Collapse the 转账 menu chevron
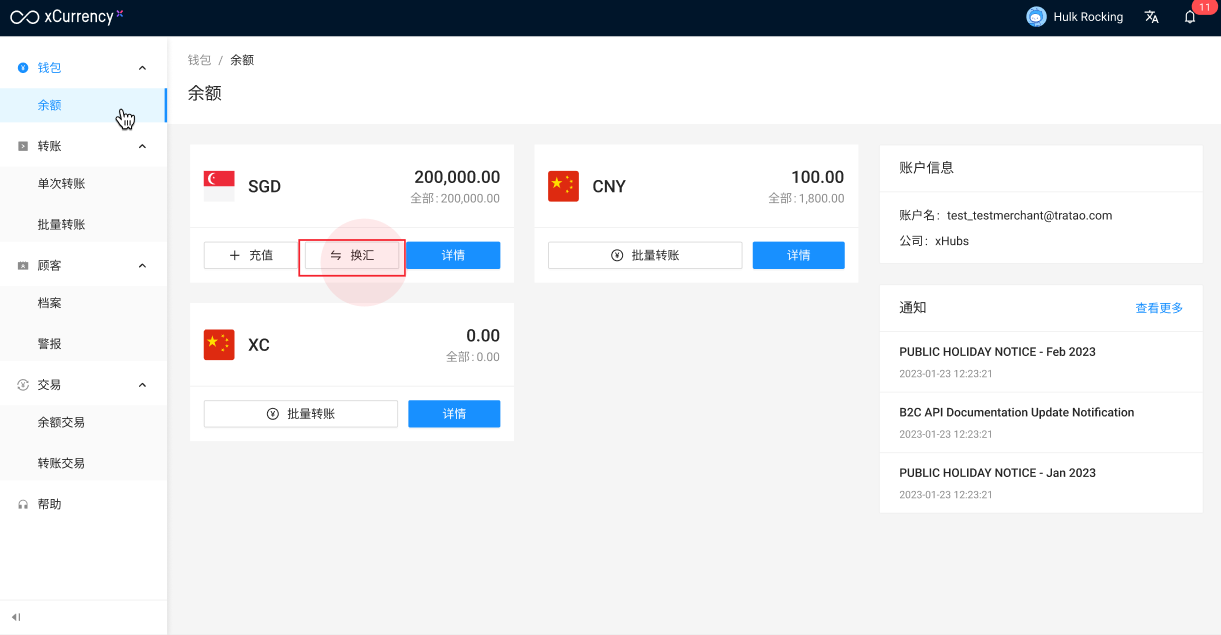Image resolution: width=1221 pixels, height=635 pixels. [x=142, y=146]
